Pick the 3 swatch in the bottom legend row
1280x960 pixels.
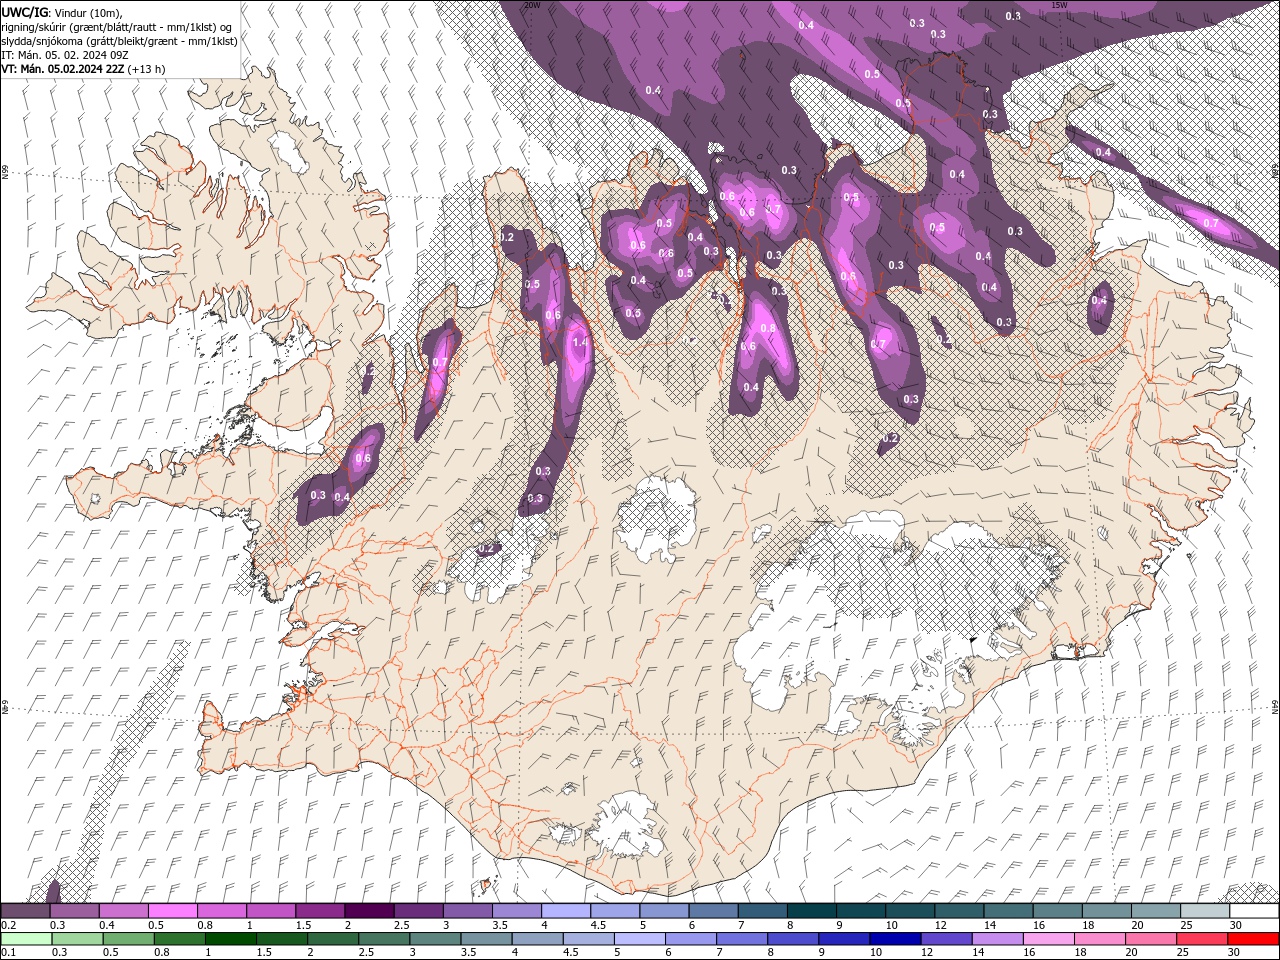pos(435,939)
